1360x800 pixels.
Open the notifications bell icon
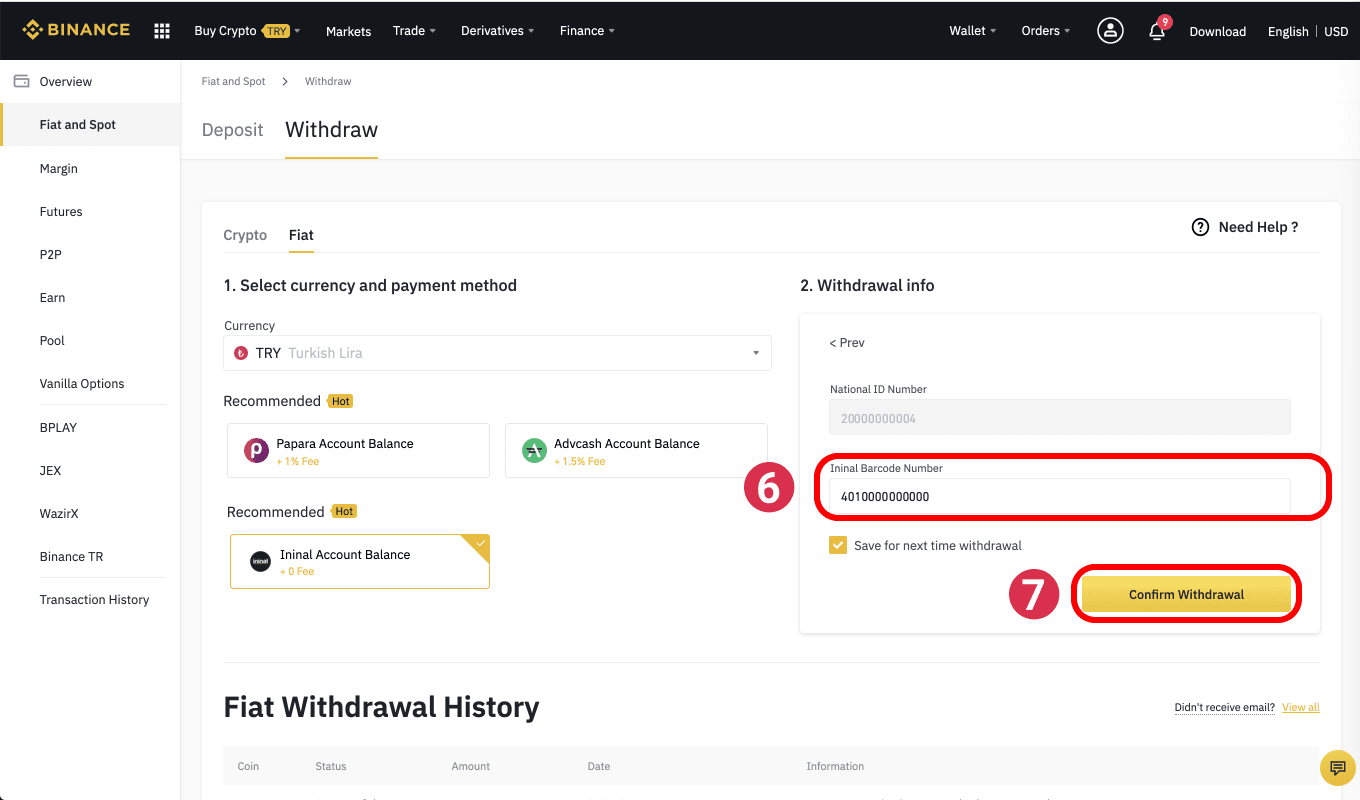pos(1157,30)
